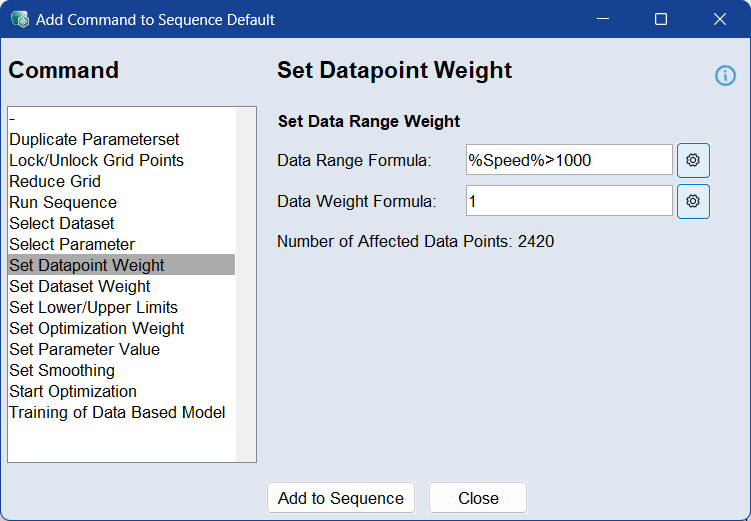Choose Start Optimization command

[x=73, y=391]
